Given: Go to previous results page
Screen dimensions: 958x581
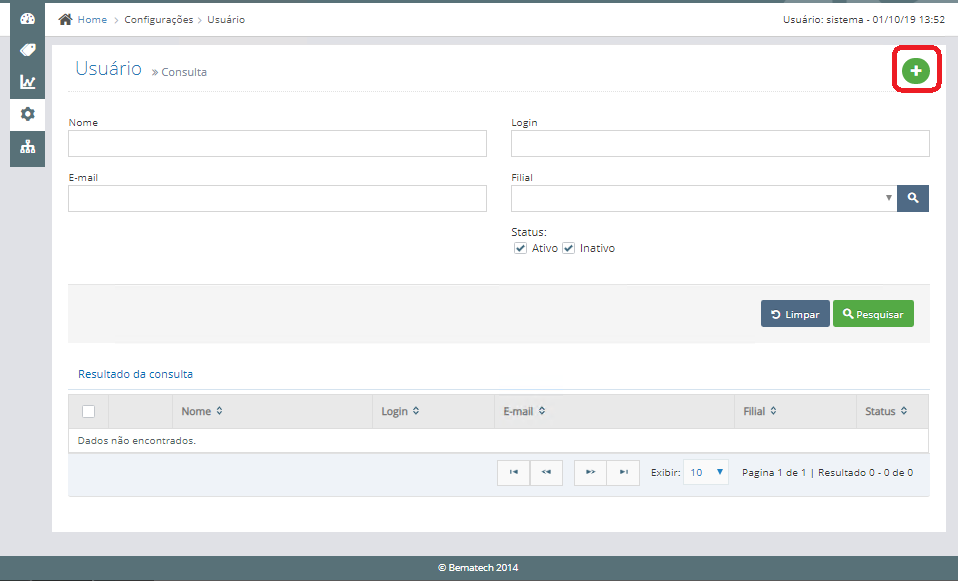Looking at the screenshot, I should tap(546, 472).
